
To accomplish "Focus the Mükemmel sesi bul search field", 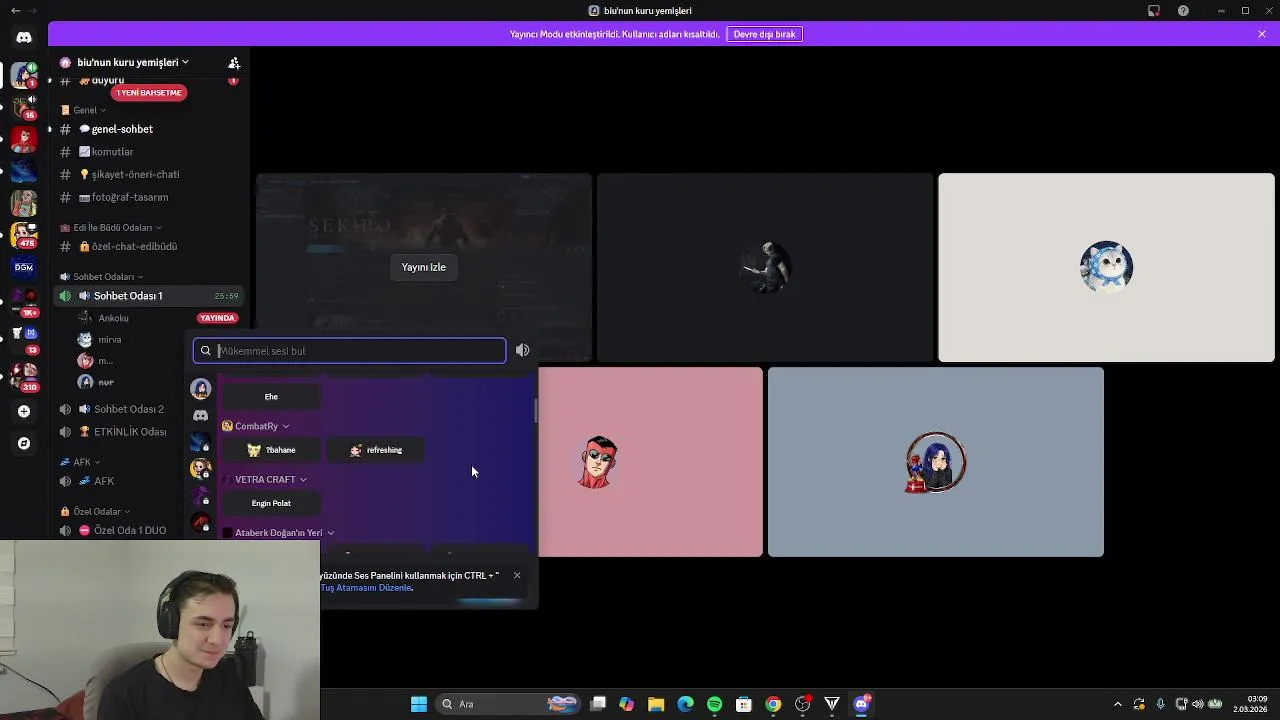I will (350, 351).
